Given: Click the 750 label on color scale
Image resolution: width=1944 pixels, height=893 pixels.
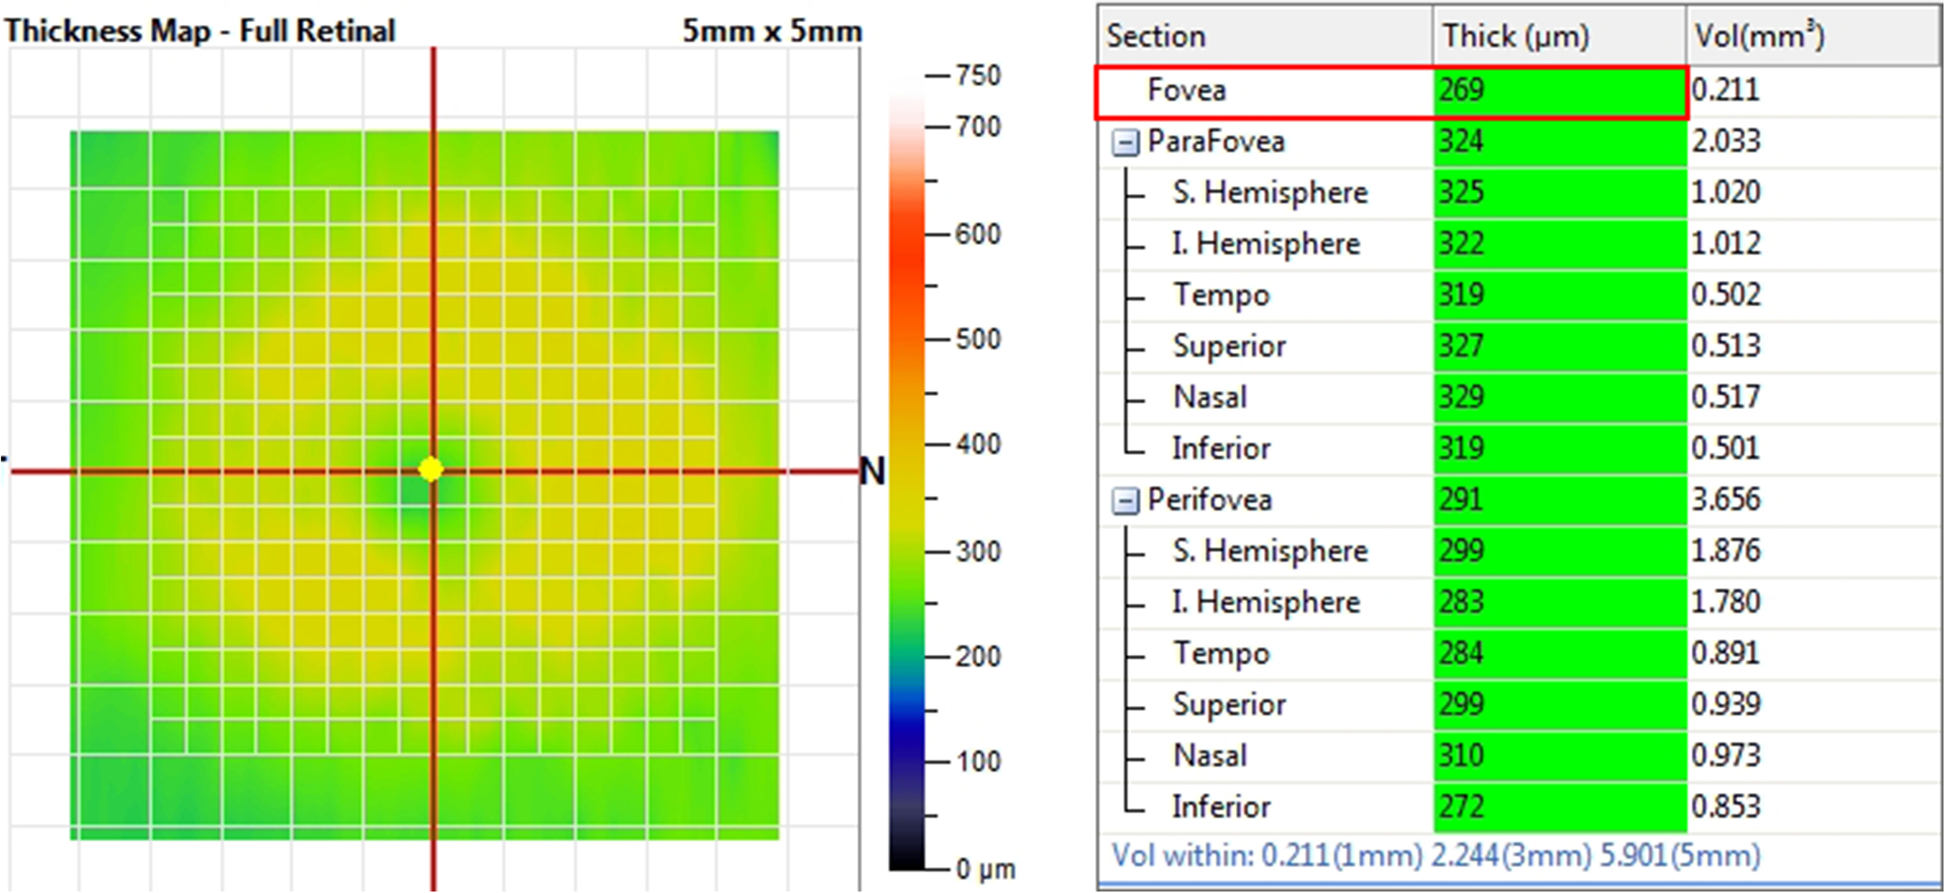Looking at the screenshot, I should pyautogui.click(x=978, y=76).
